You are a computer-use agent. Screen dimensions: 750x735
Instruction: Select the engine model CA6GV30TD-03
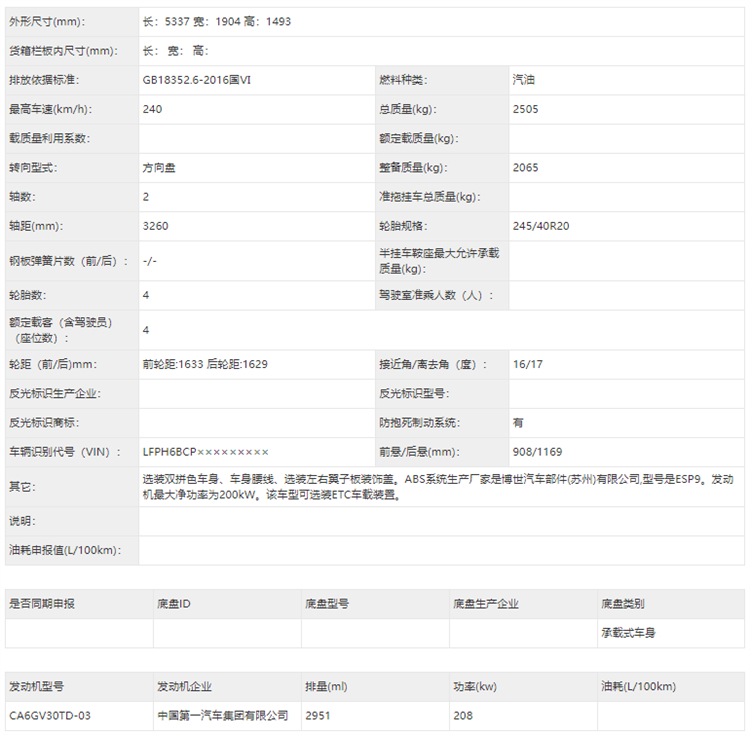50,716
